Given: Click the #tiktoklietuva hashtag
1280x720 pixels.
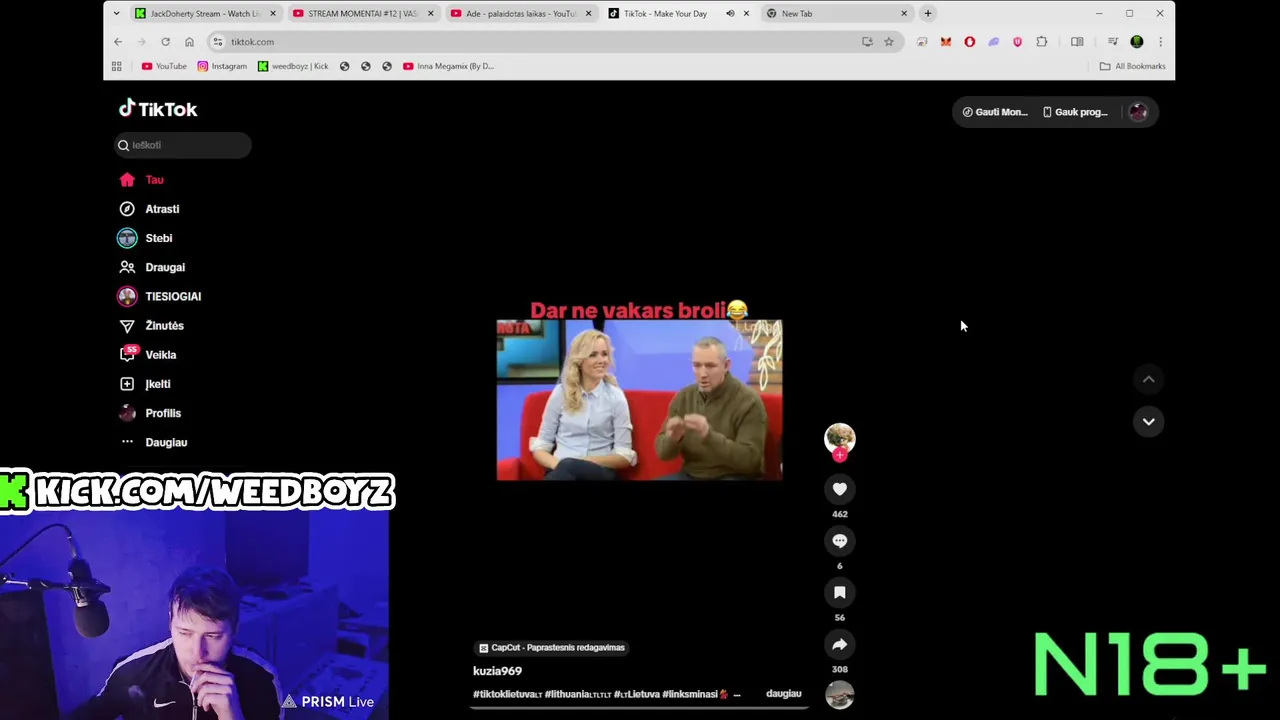Looking at the screenshot, I should [x=507, y=694].
